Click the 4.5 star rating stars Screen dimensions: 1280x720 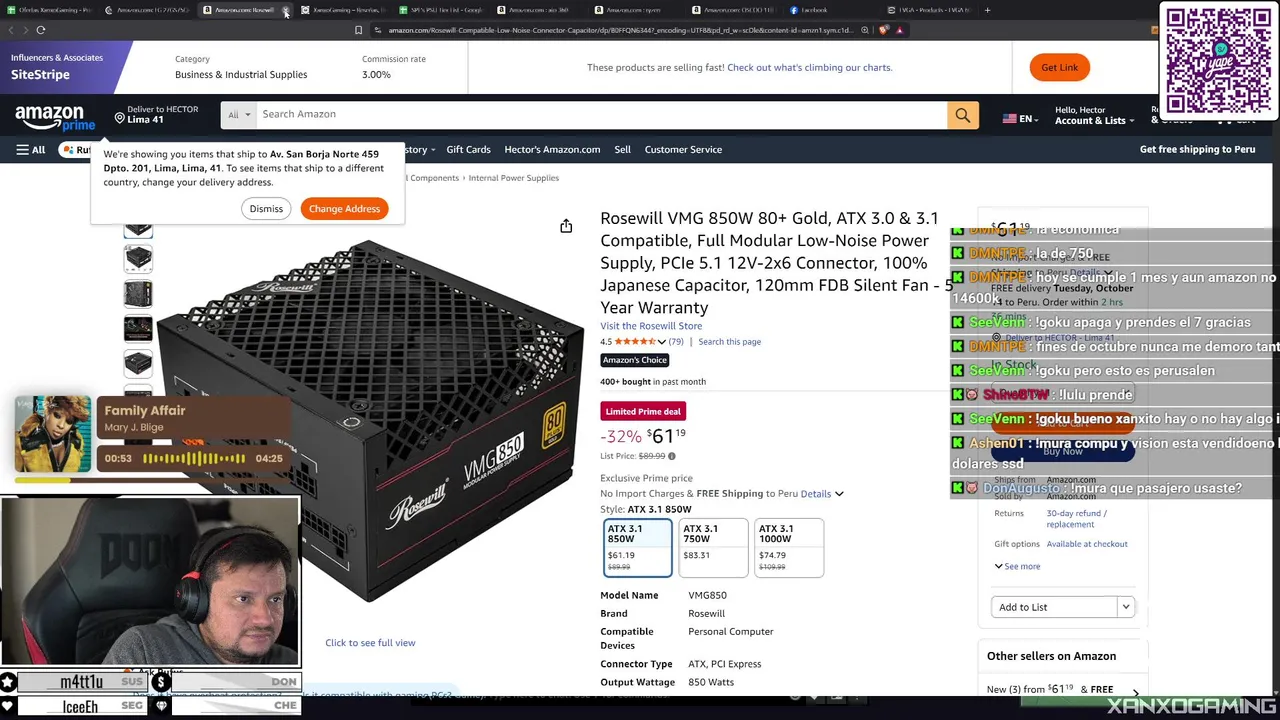(x=635, y=342)
